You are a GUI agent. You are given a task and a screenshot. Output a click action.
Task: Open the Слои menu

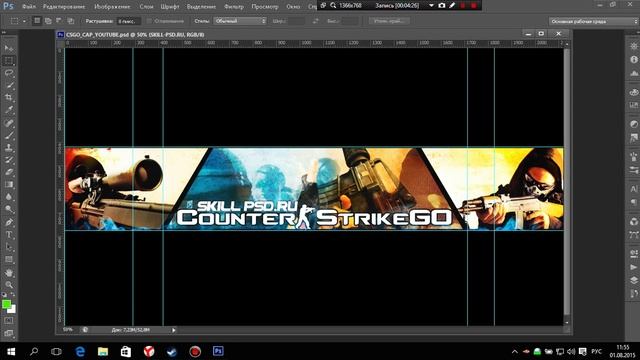coord(146,7)
